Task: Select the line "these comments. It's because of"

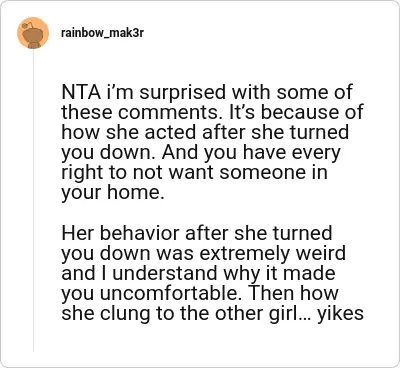Action: [x=212, y=112]
